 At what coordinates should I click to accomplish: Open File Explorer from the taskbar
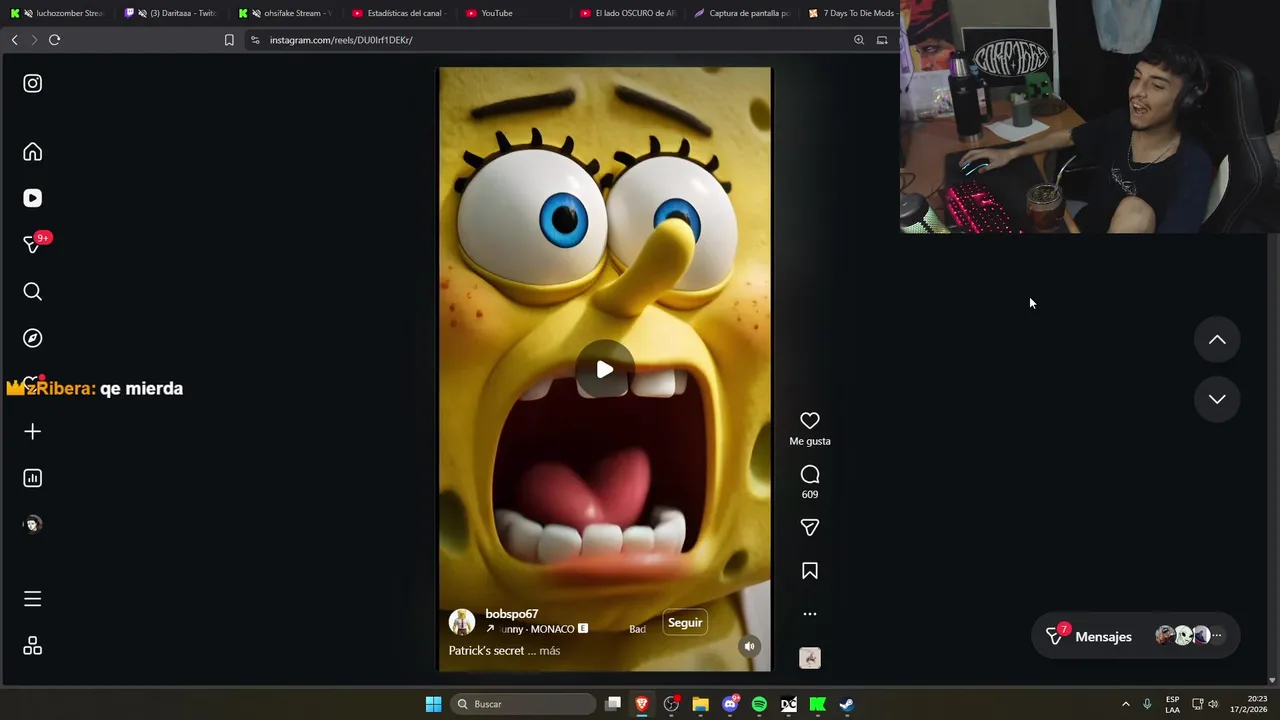click(x=700, y=704)
